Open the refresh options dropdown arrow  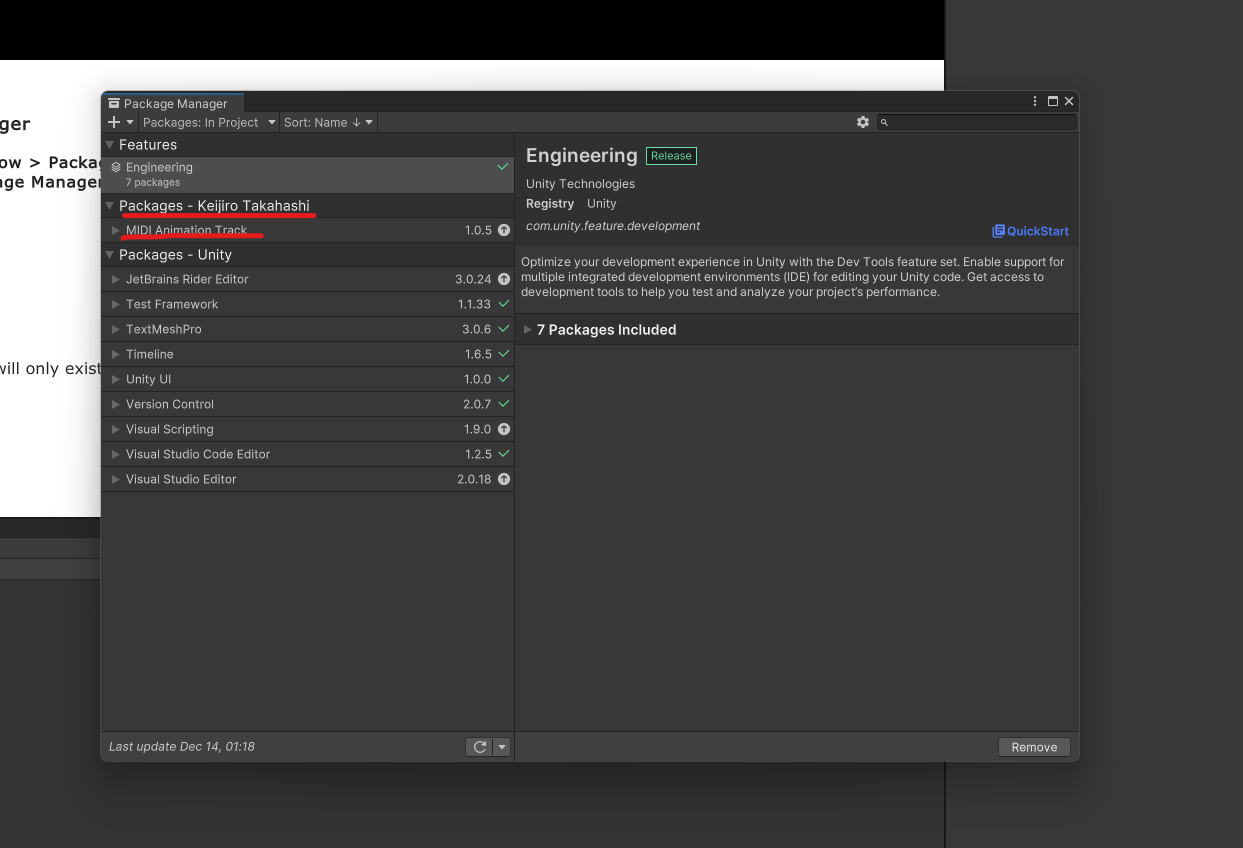point(502,747)
